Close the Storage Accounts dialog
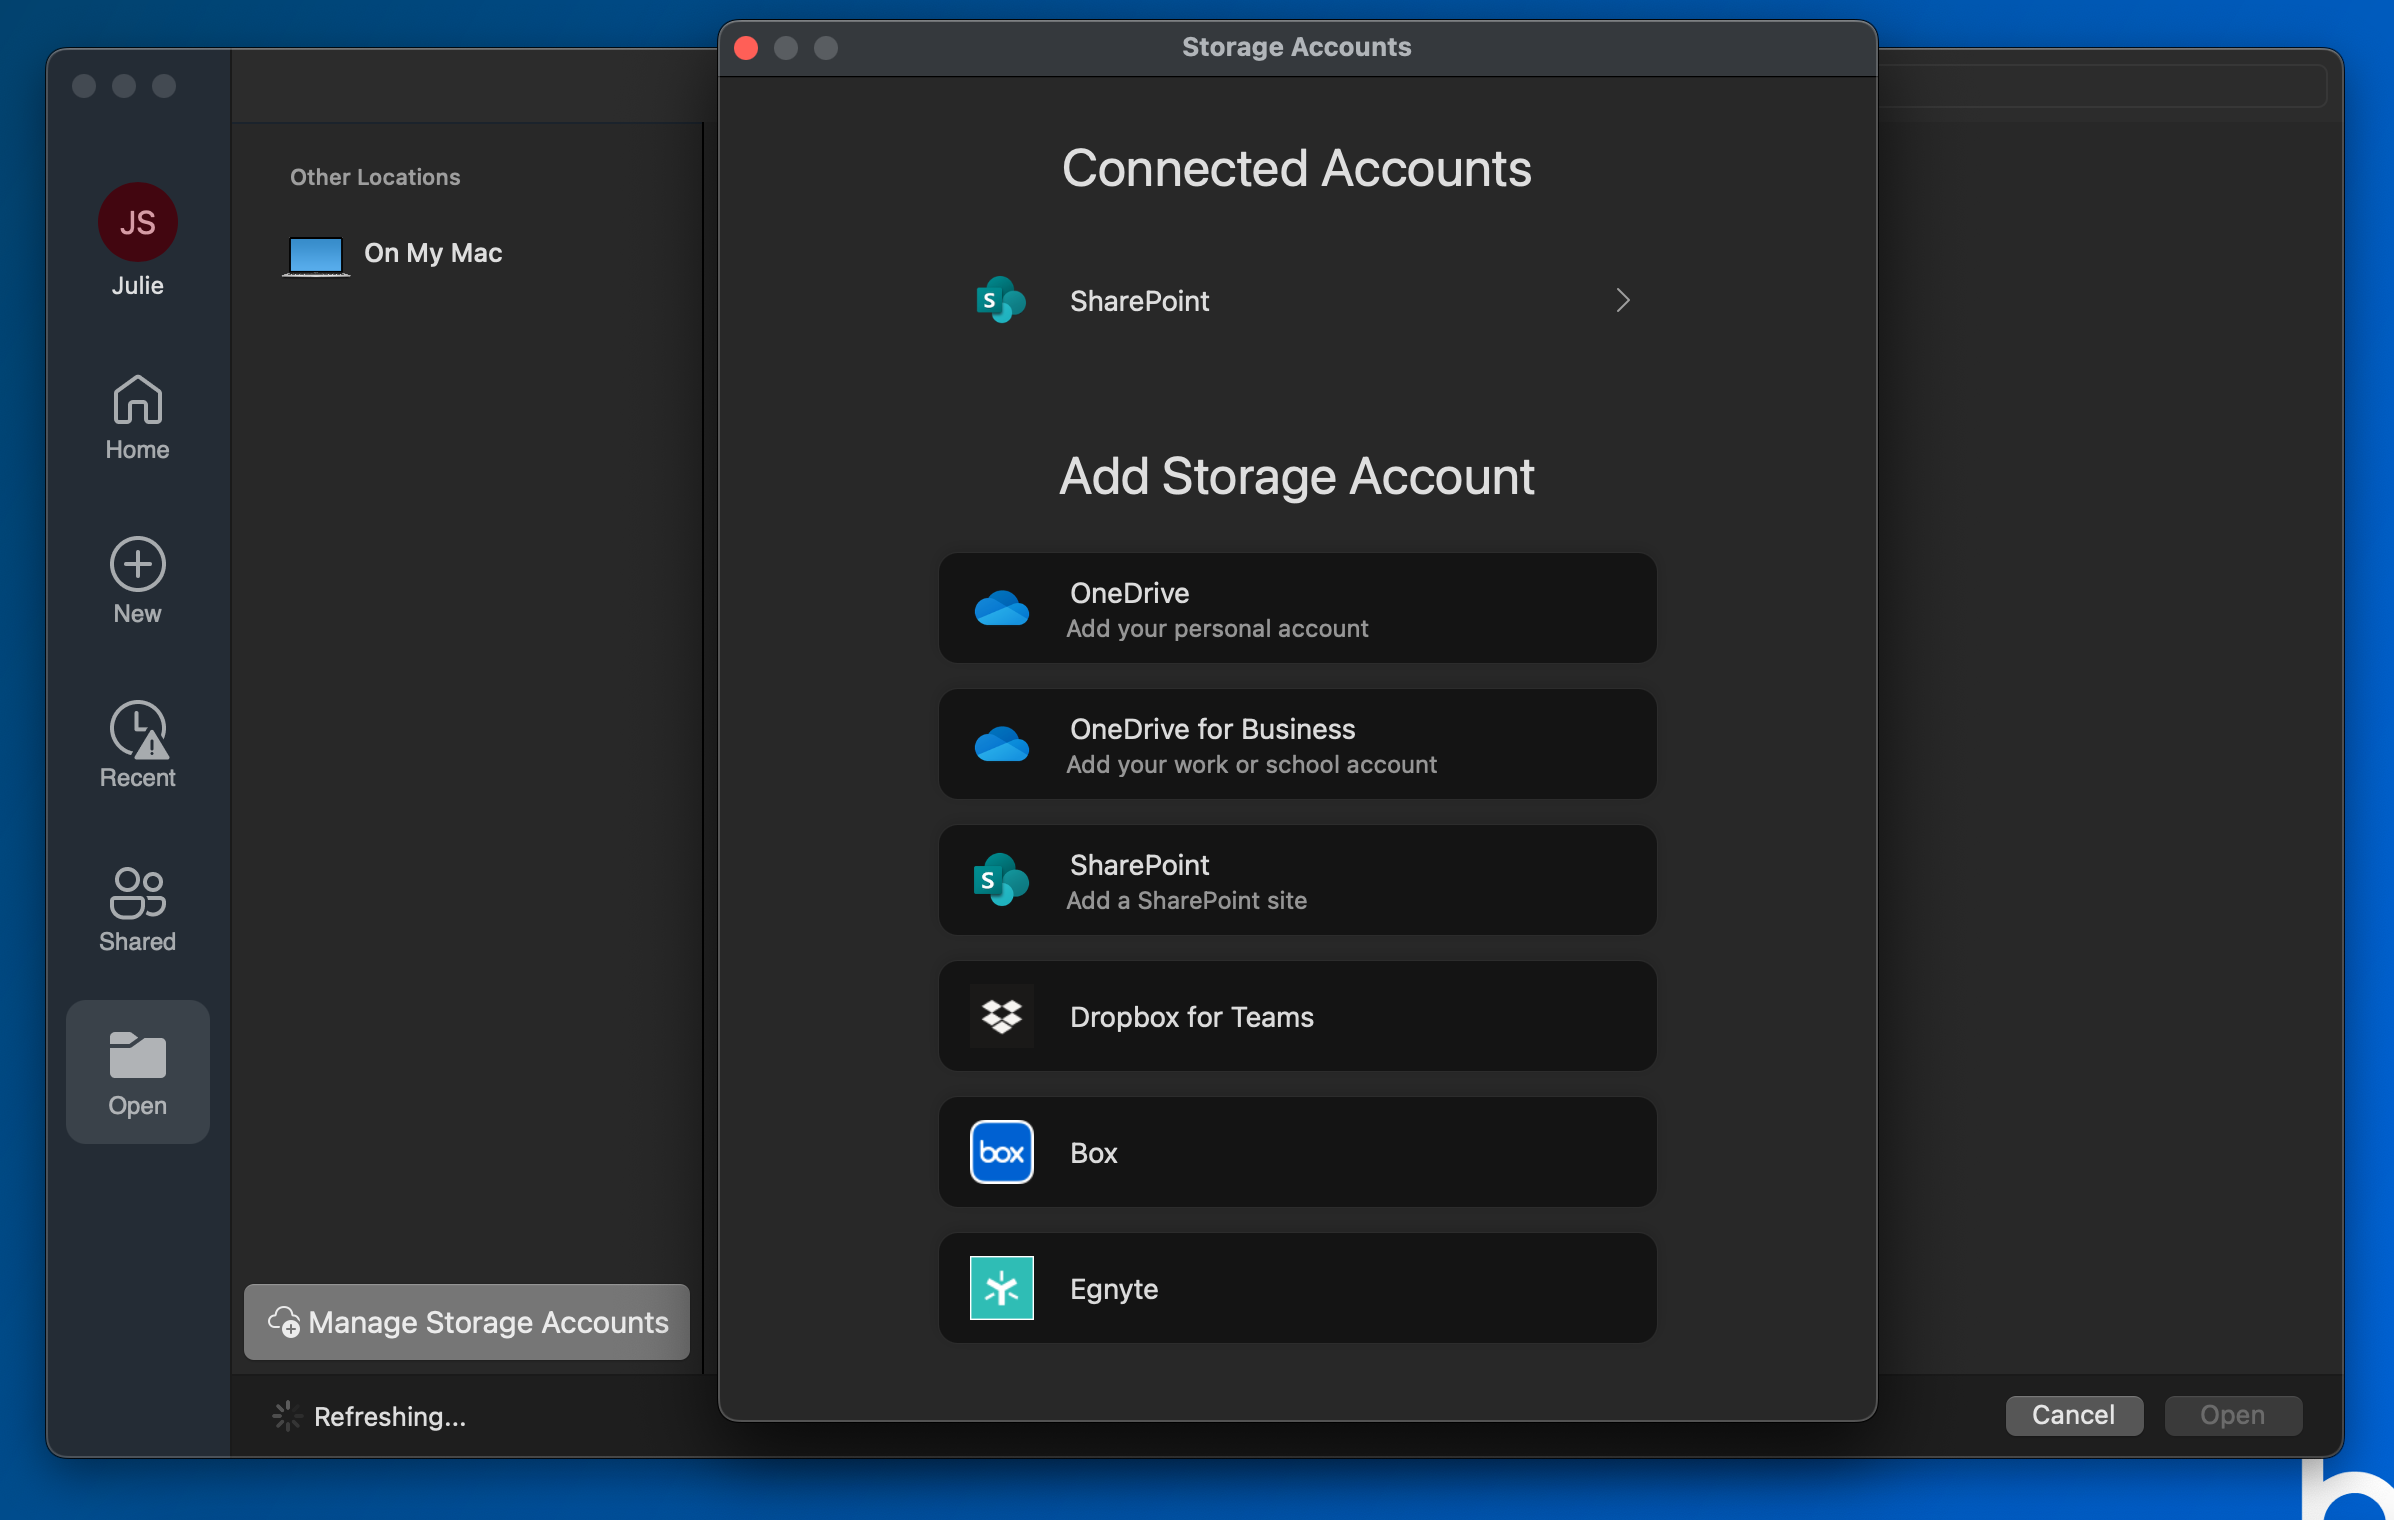 tap(746, 48)
